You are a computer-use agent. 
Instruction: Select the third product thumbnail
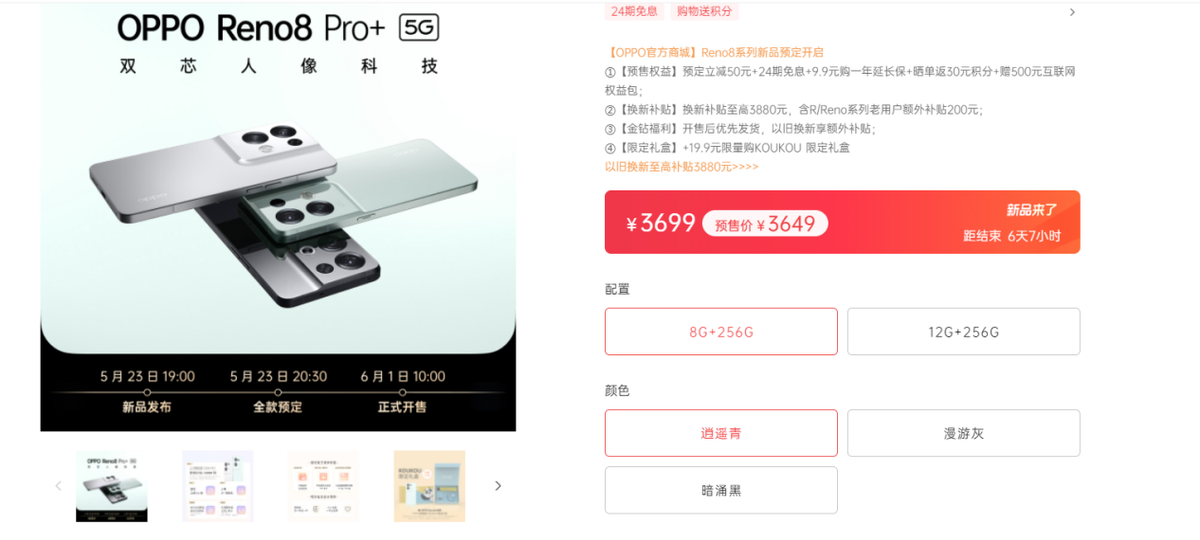point(324,486)
